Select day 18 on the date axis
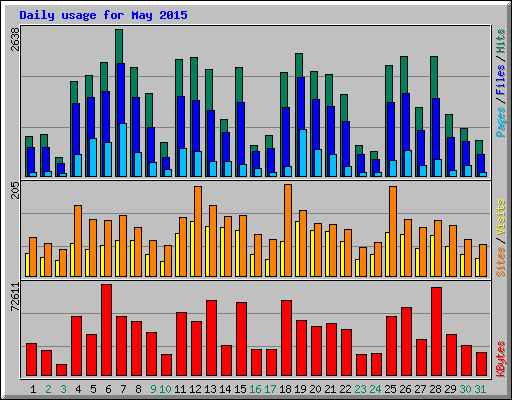Viewport: 512px width, 400px height. click(285, 389)
